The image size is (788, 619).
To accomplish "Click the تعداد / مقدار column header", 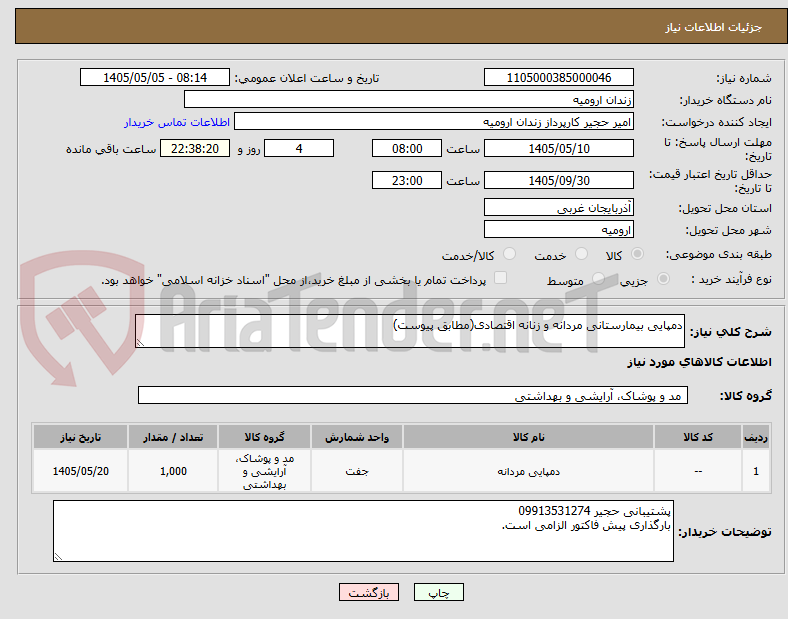I will (x=173, y=437).
